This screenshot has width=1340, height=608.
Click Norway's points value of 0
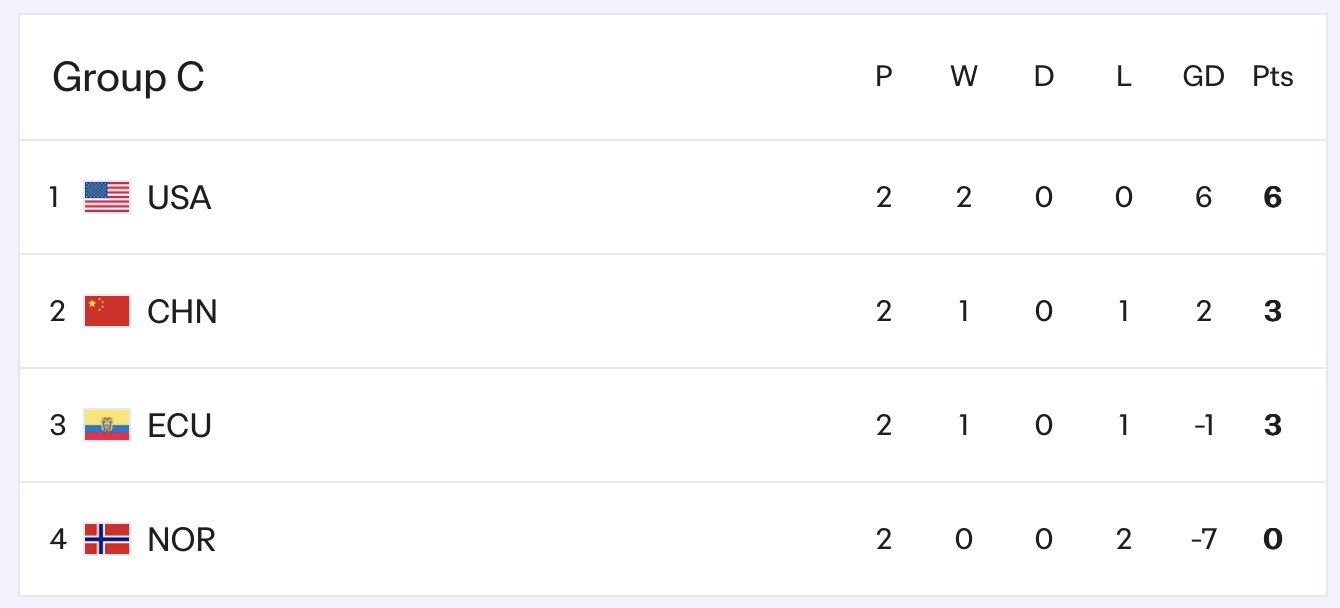1272,540
